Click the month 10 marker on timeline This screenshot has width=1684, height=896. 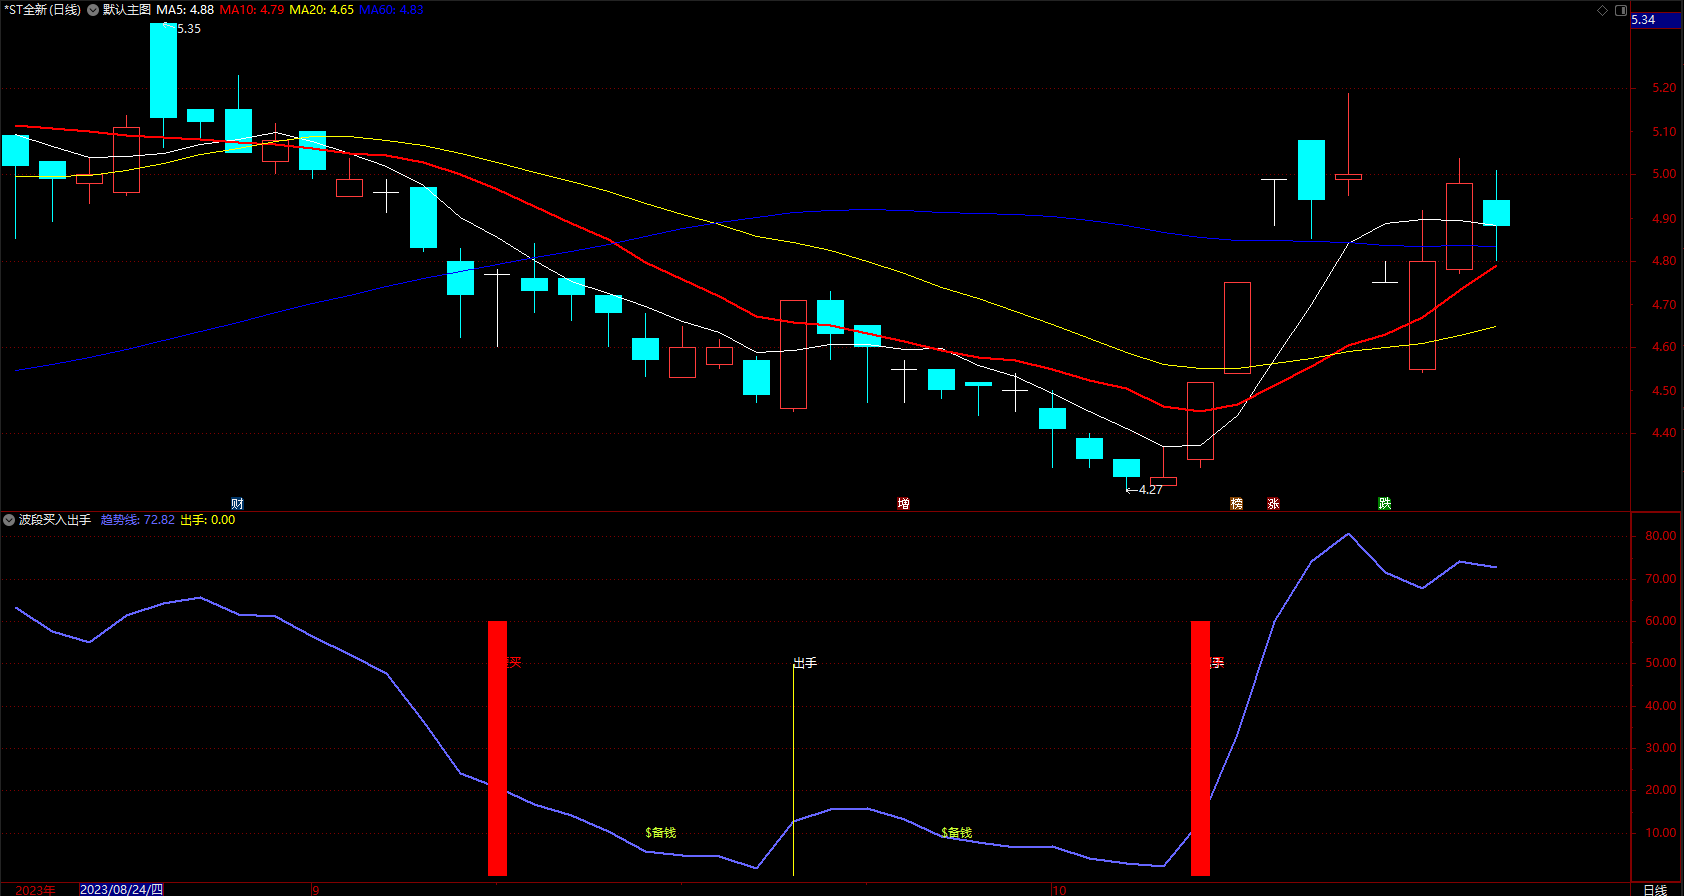pos(1059,889)
